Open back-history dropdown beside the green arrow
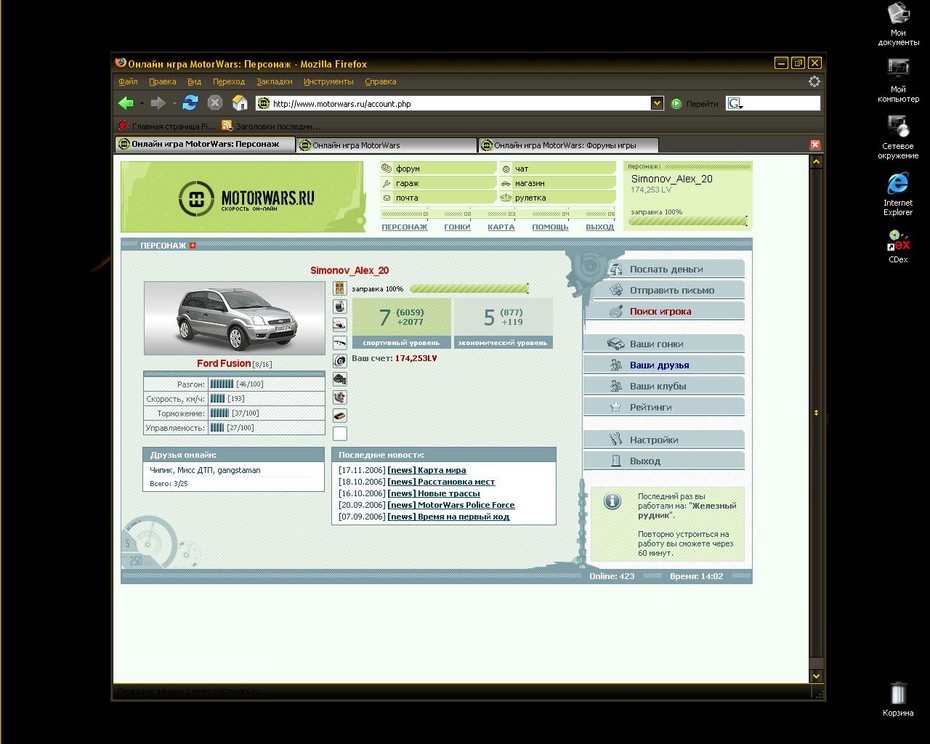This screenshot has width=930, height=744. point(142,104)
